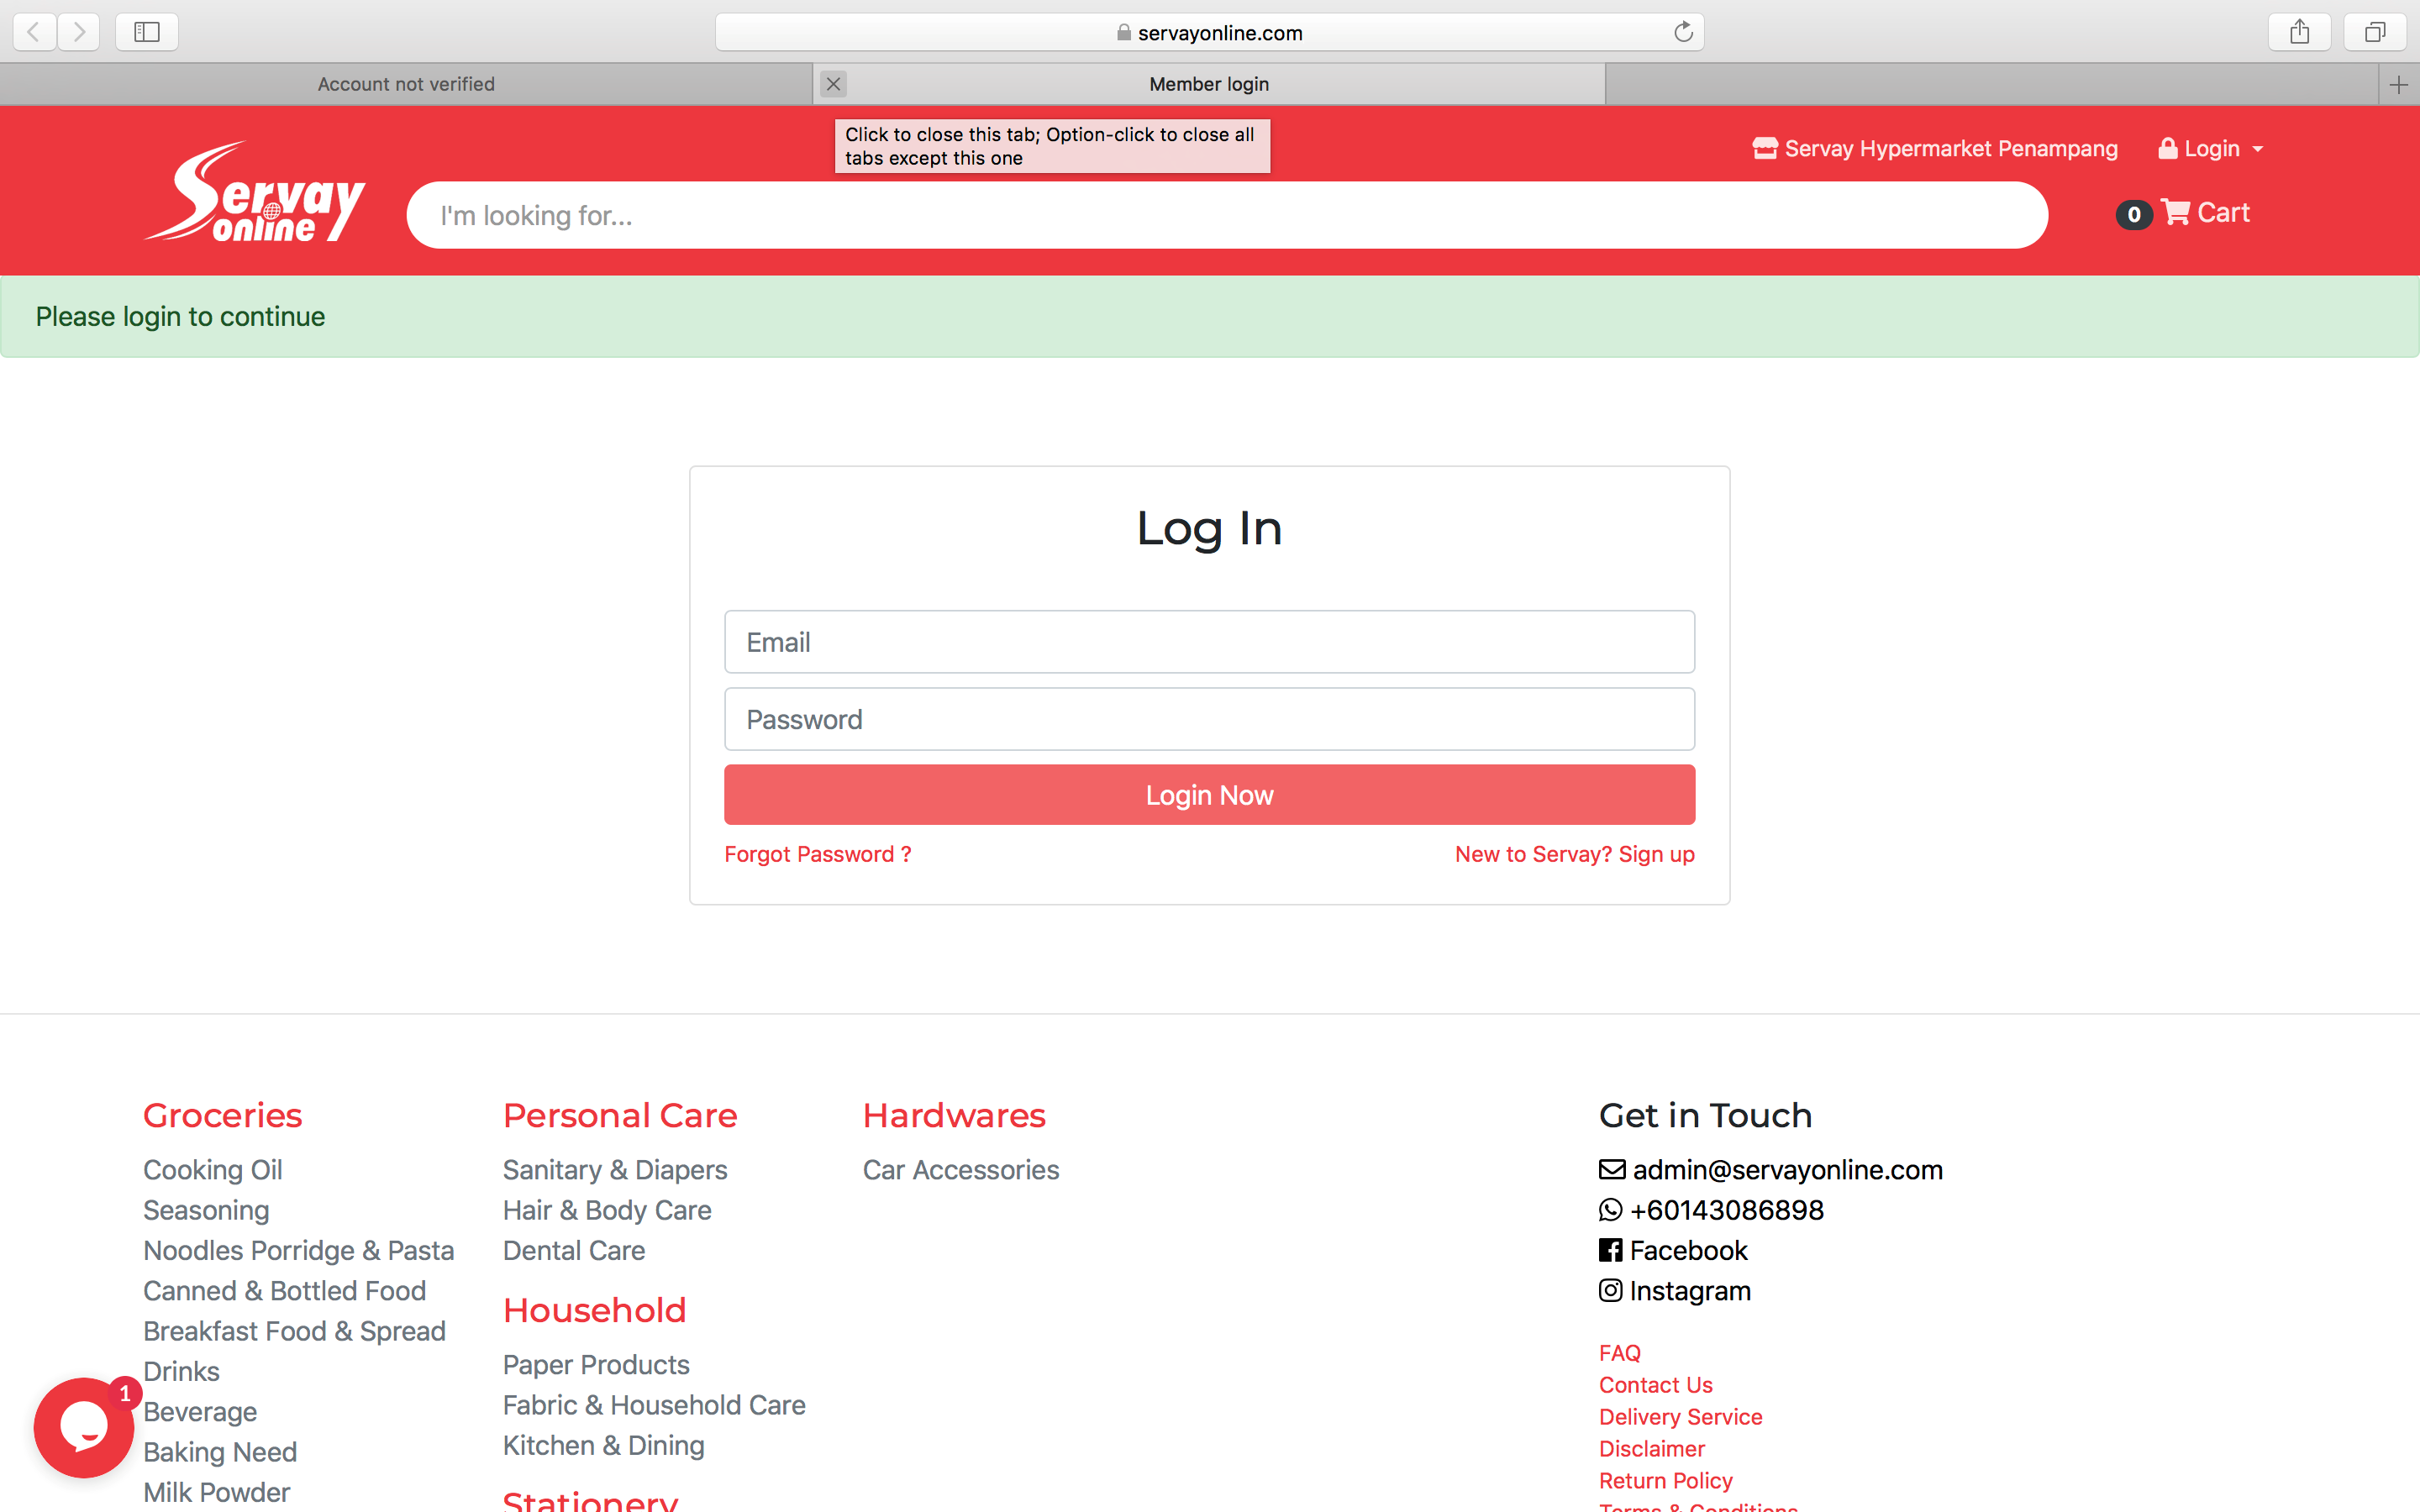Image resolution: width=2420 pixels, height=1512 pixels.
Task: Open Hardwares heading
Action: pos(954,1115)
